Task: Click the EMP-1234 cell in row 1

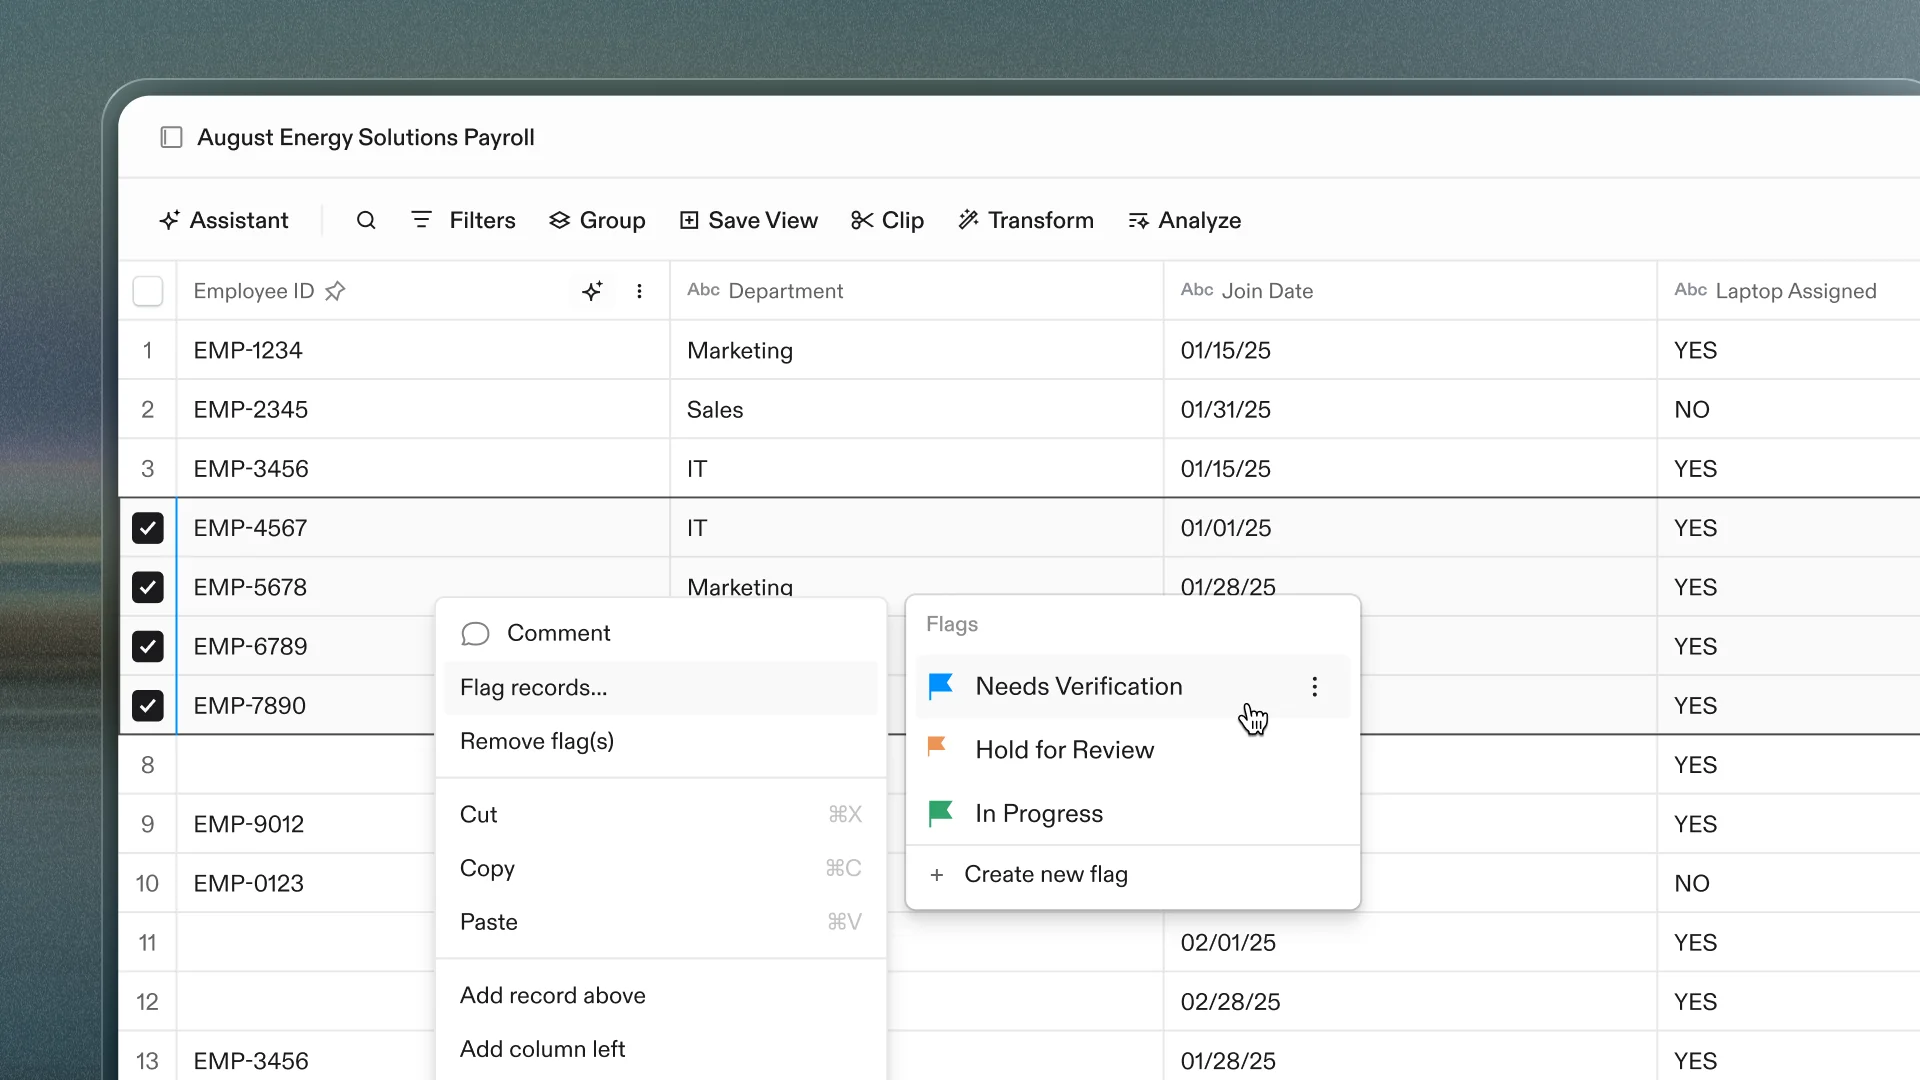Action: 248,350
